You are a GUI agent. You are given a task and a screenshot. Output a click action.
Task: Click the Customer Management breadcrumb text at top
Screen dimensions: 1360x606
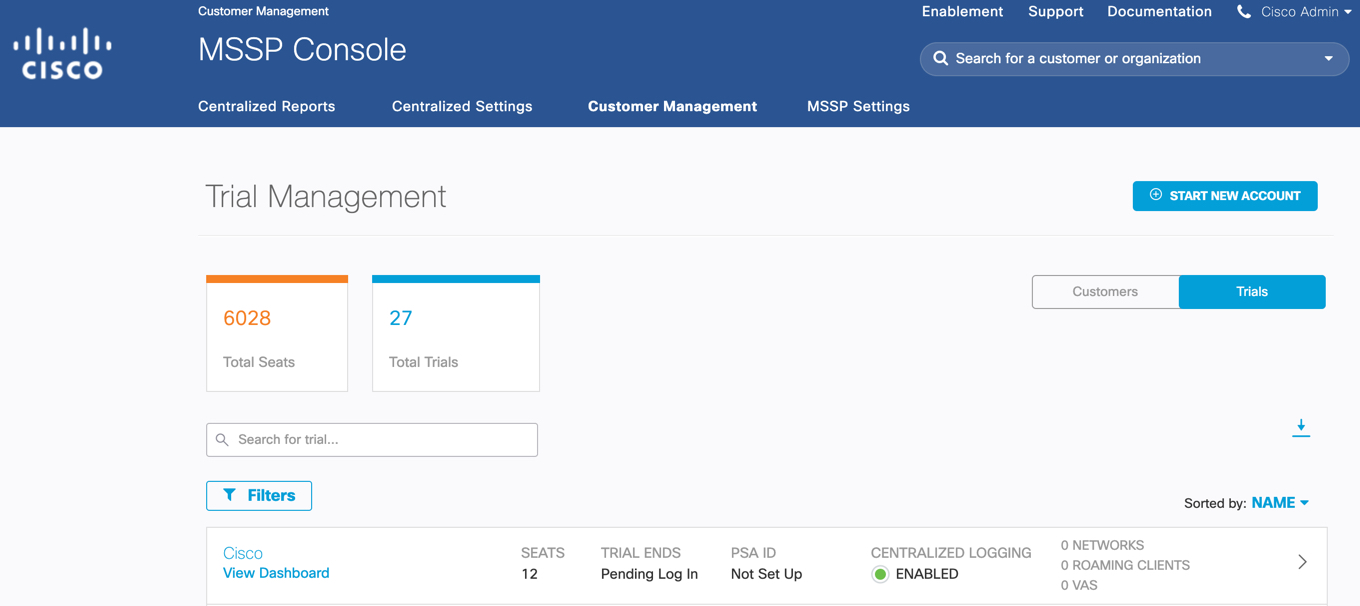click(263, 11)
